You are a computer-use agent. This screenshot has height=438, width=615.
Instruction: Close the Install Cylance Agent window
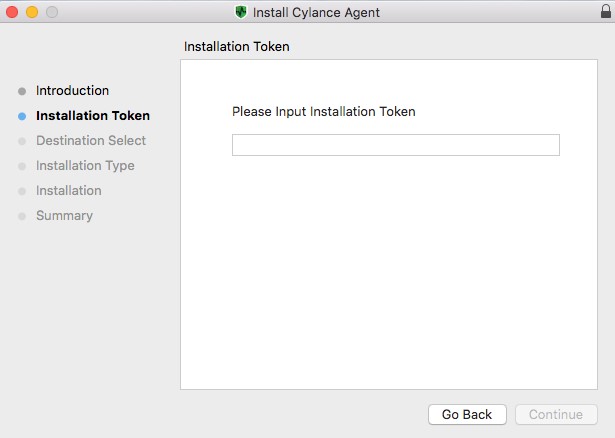[12, 13]
